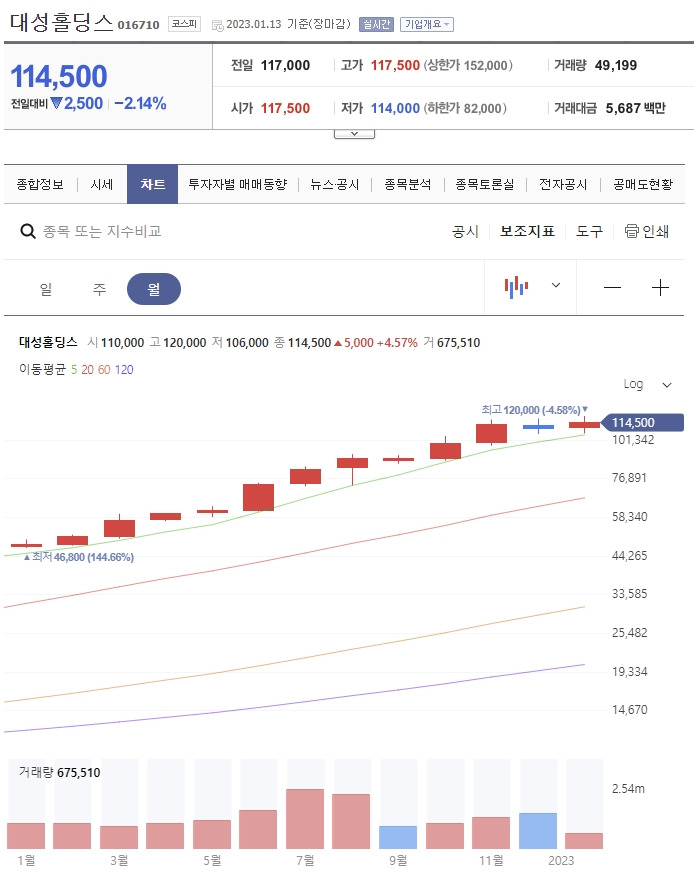Click the blue September volume bar
The width and height of the screenshot is (694, 875).
(398, 837)
